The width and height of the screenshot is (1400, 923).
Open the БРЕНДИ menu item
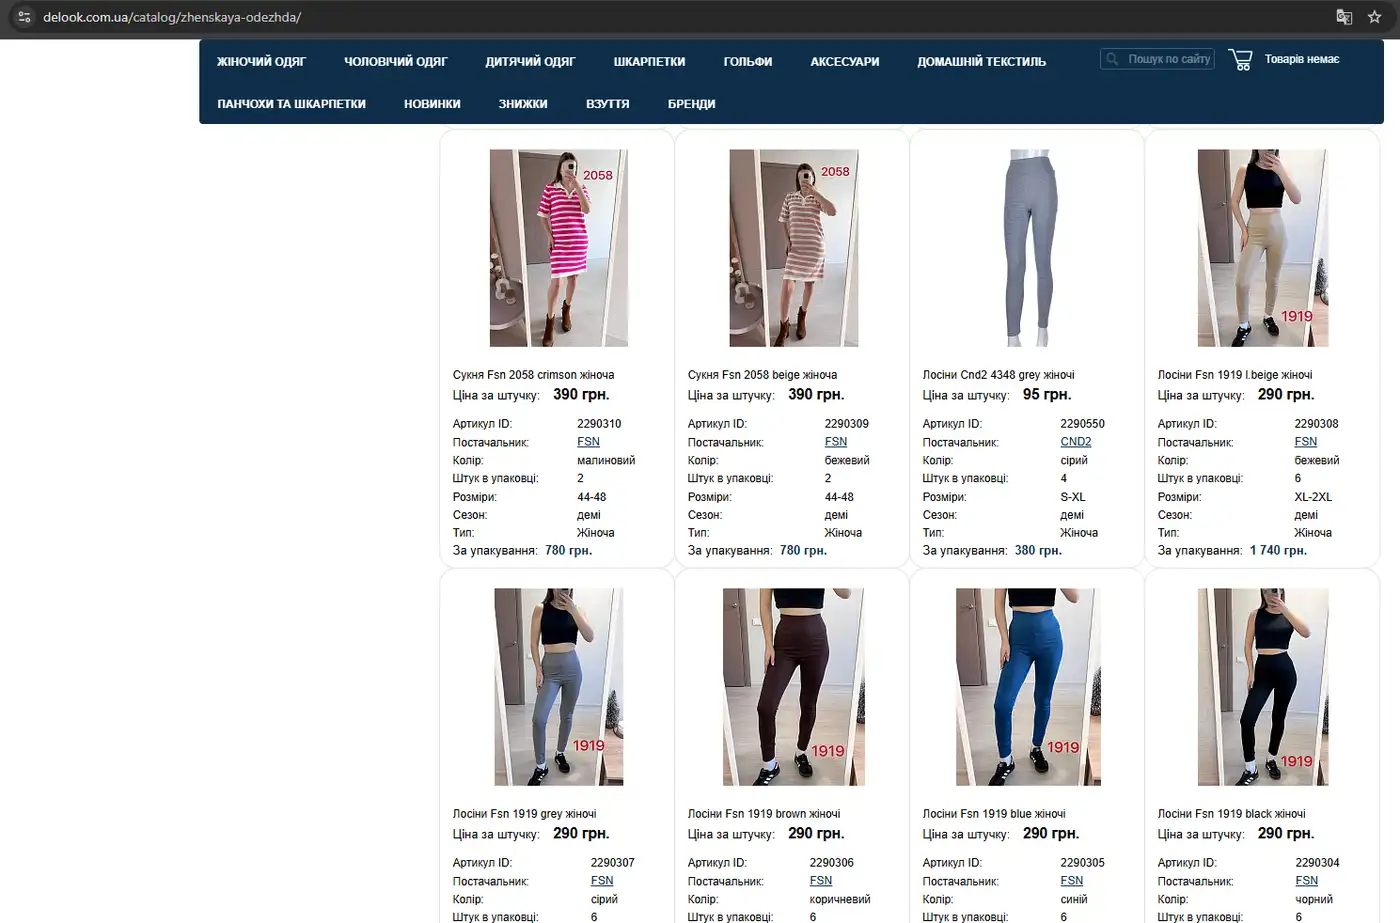click(x=692, y=104)
